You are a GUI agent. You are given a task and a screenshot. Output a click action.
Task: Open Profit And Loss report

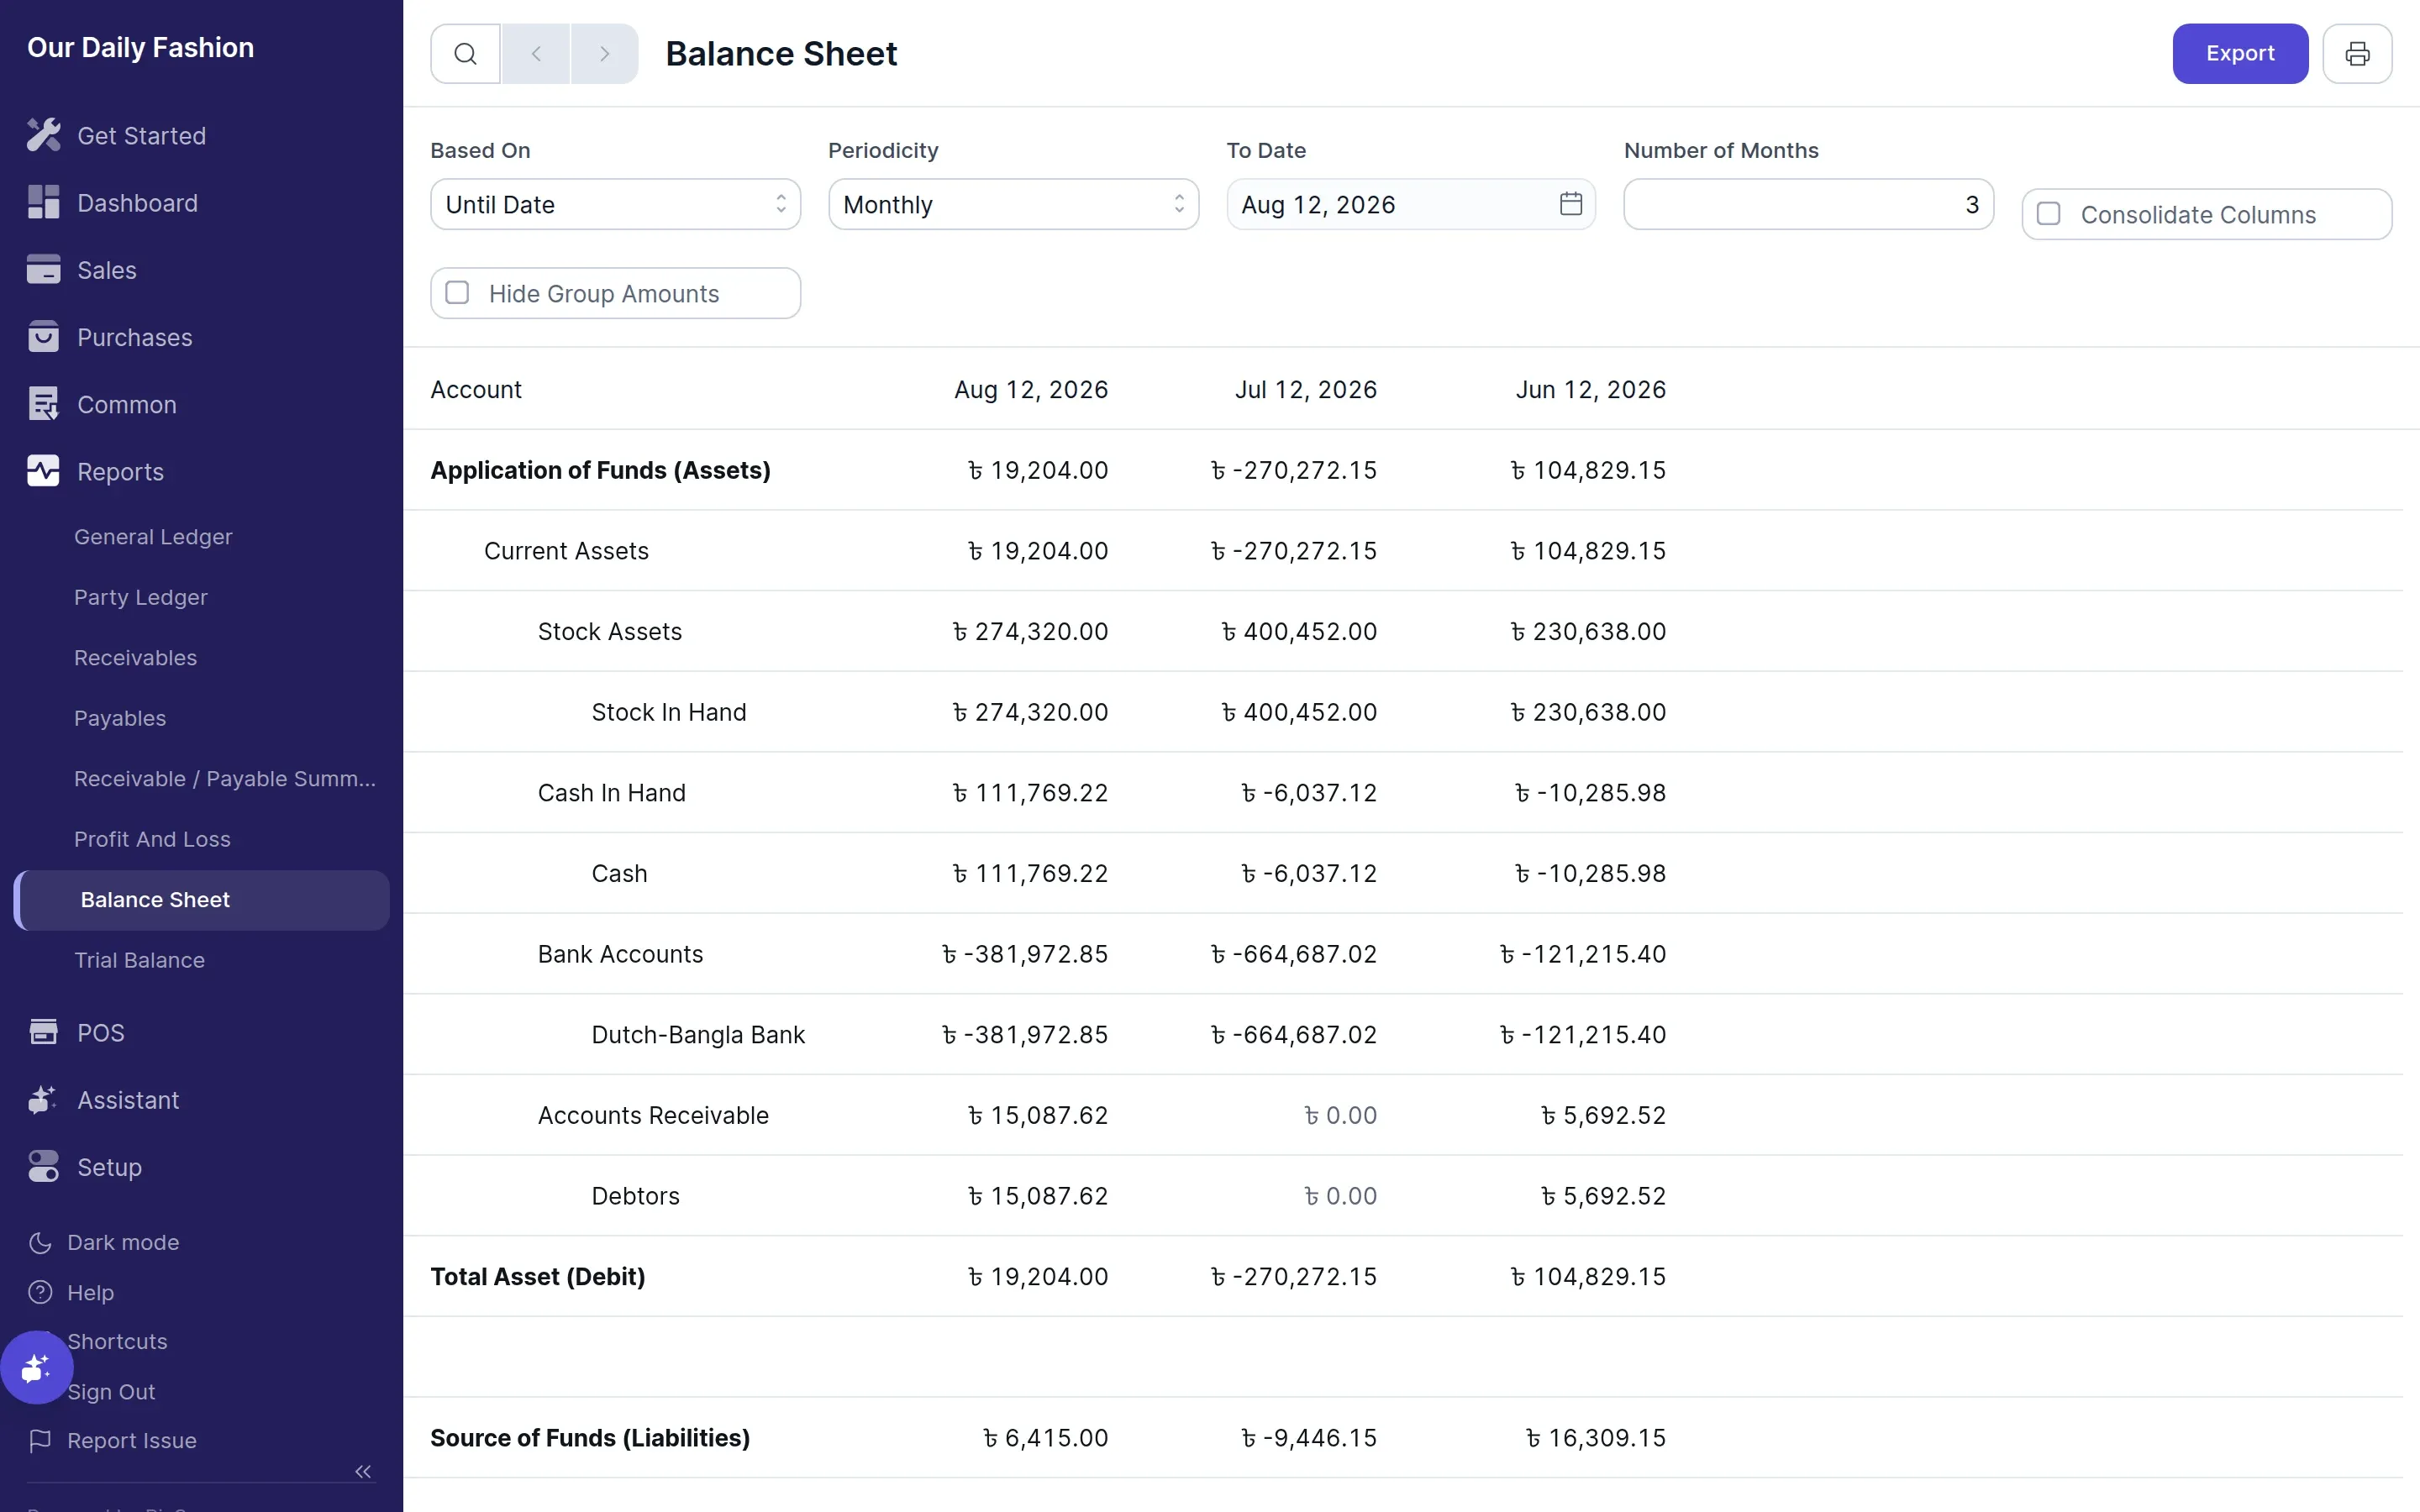pos(152,839)
